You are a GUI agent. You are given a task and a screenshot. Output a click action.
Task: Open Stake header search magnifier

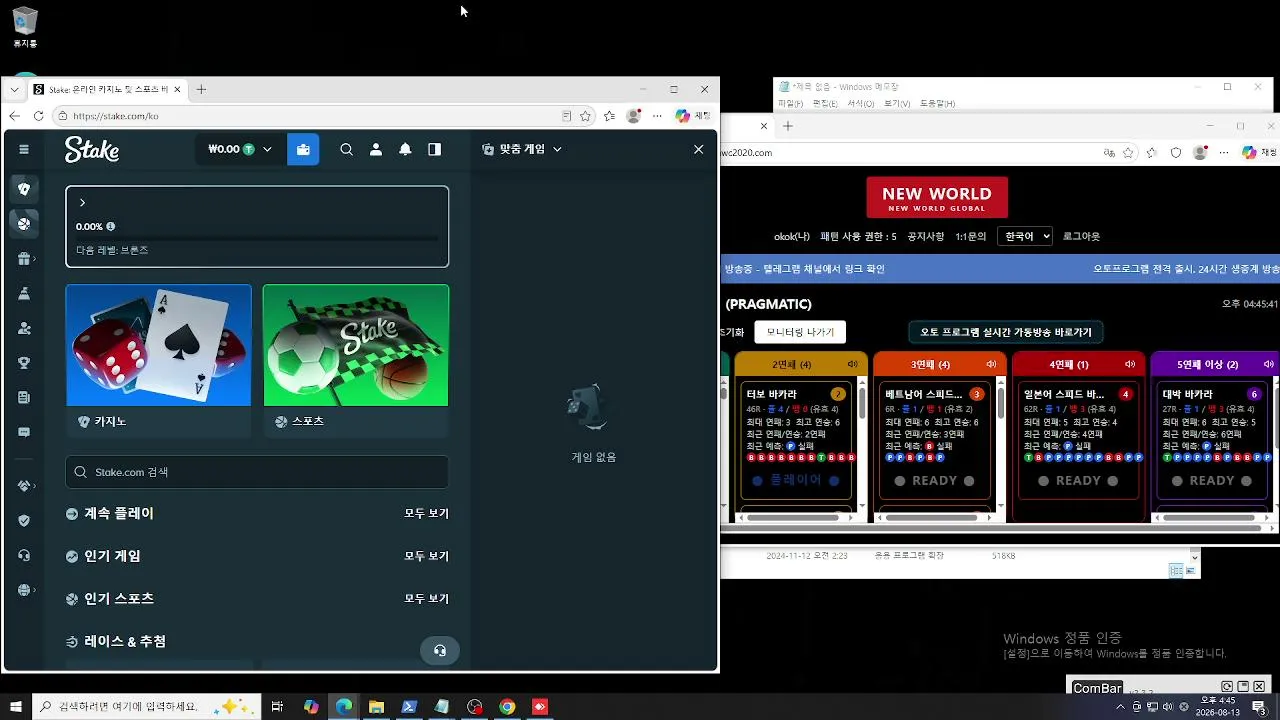346,149
